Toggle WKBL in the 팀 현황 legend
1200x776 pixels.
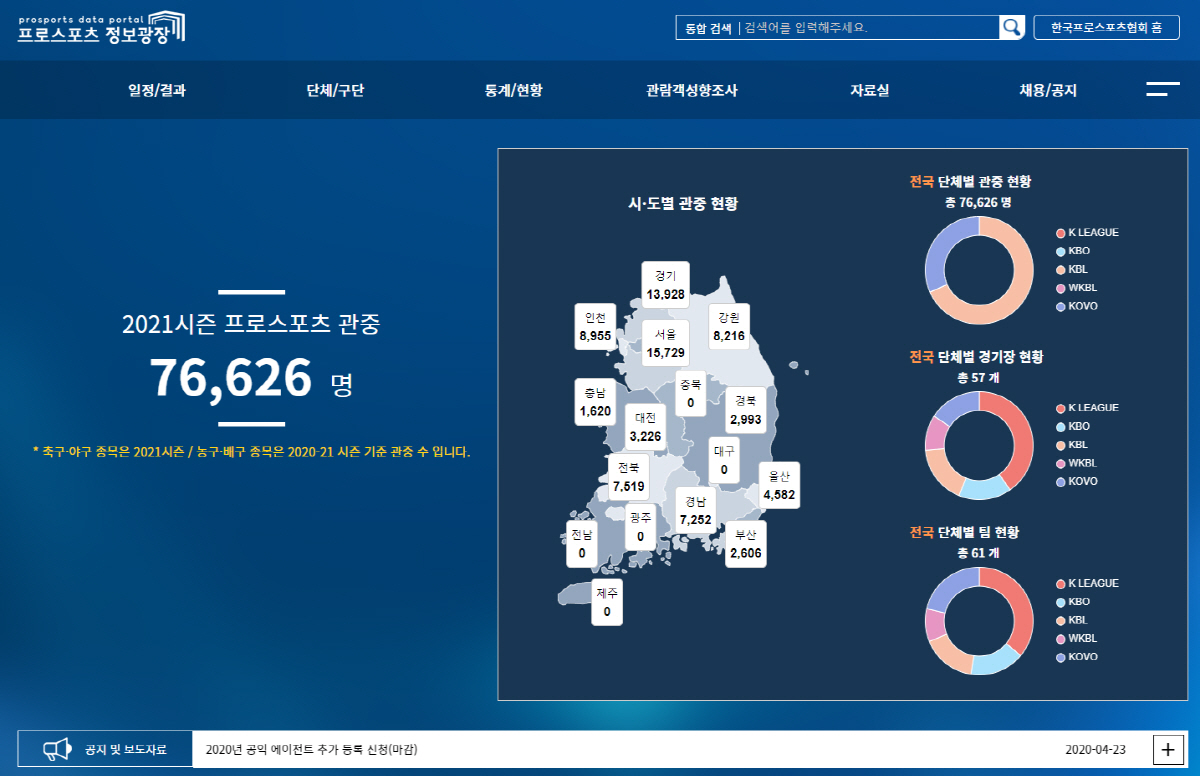point(1077,638)
